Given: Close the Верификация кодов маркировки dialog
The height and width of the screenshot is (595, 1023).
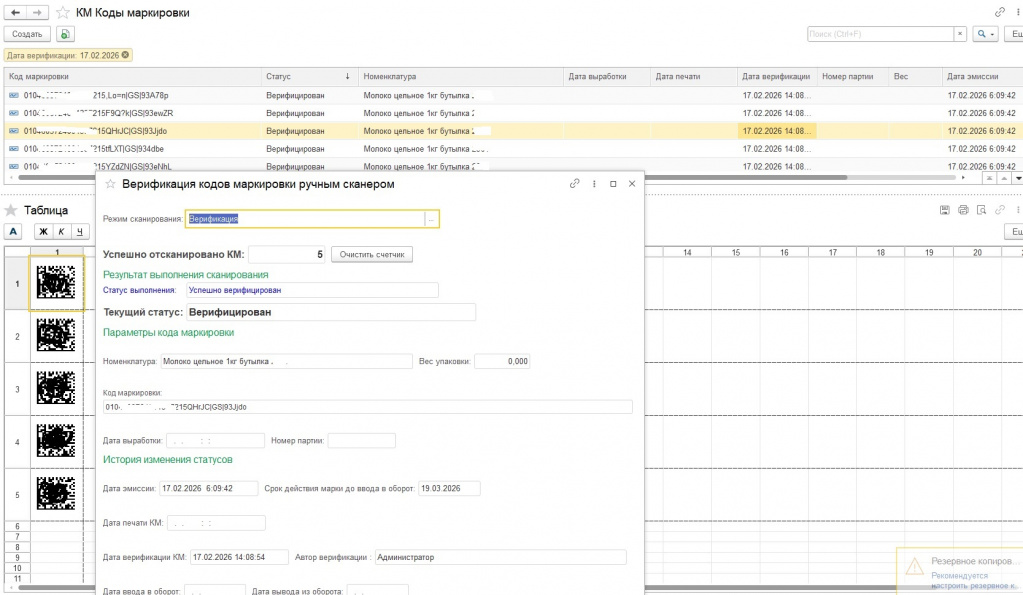Looking at the screenshot, I should (632, 184).
